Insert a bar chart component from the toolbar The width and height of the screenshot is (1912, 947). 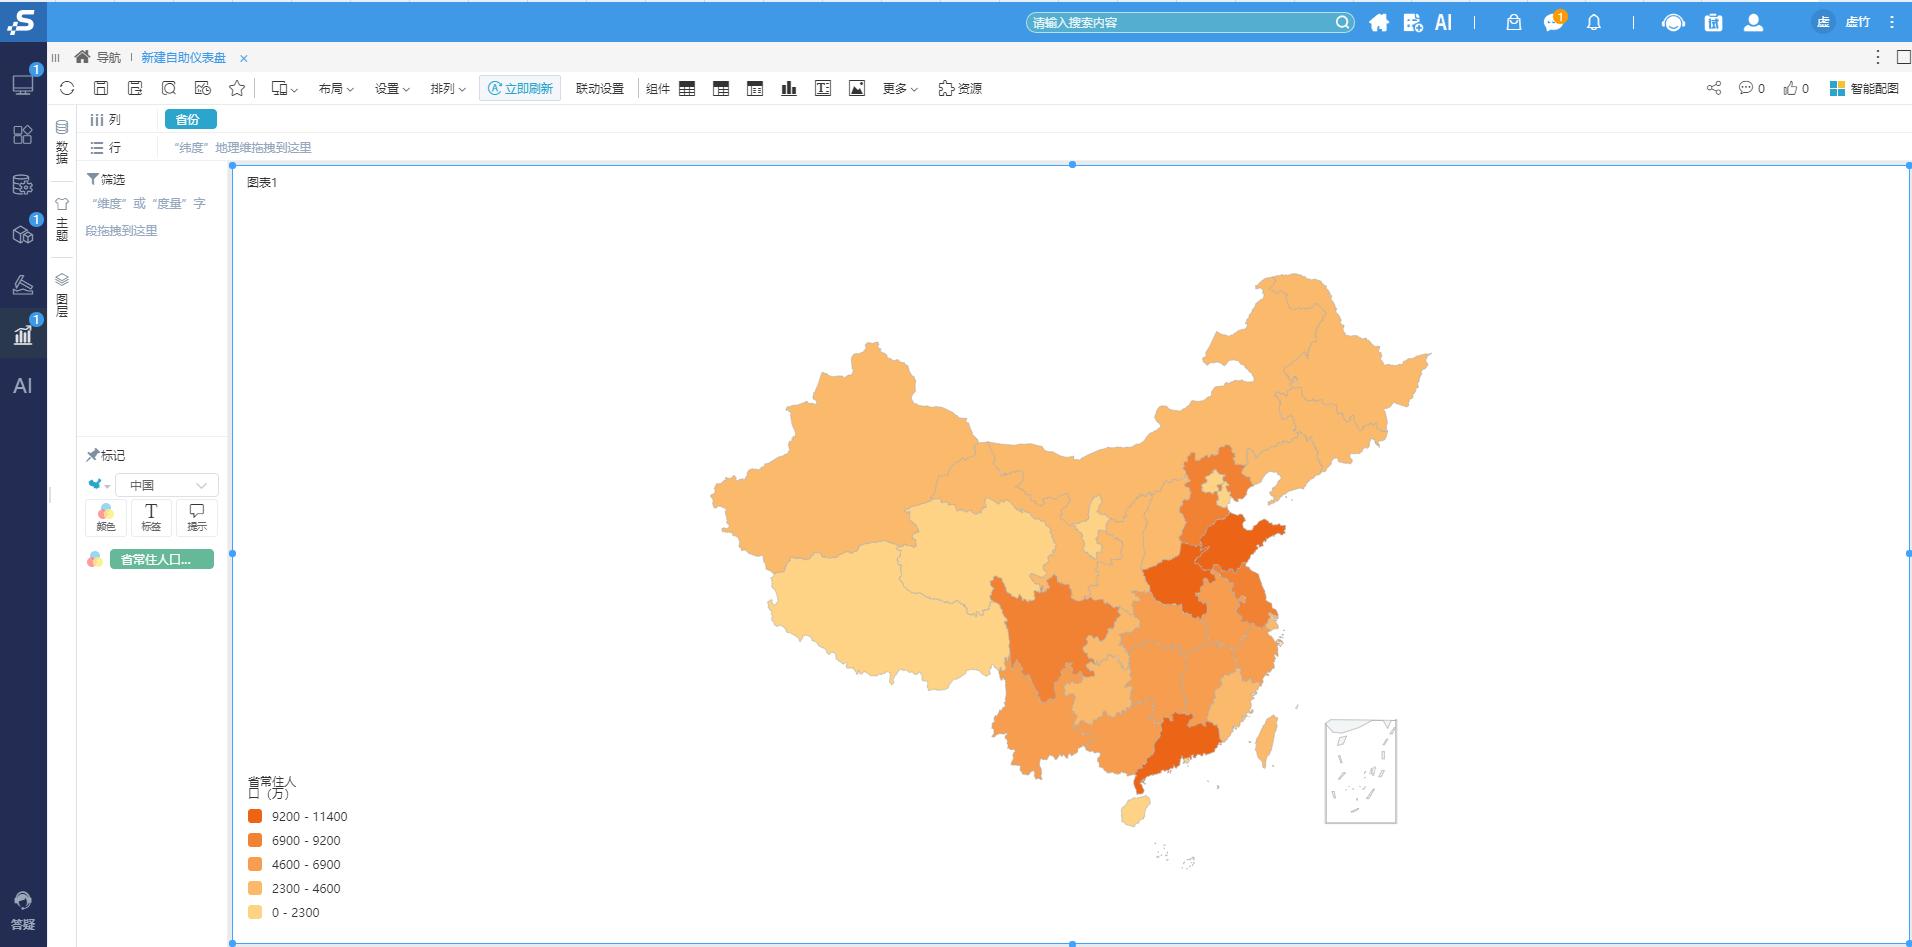(x=789, y=88)
